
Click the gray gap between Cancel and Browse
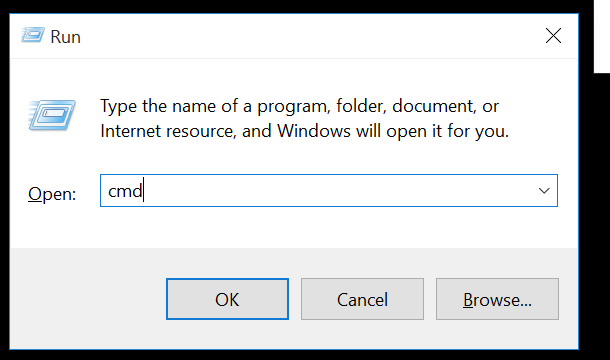[x=430, y=299]
